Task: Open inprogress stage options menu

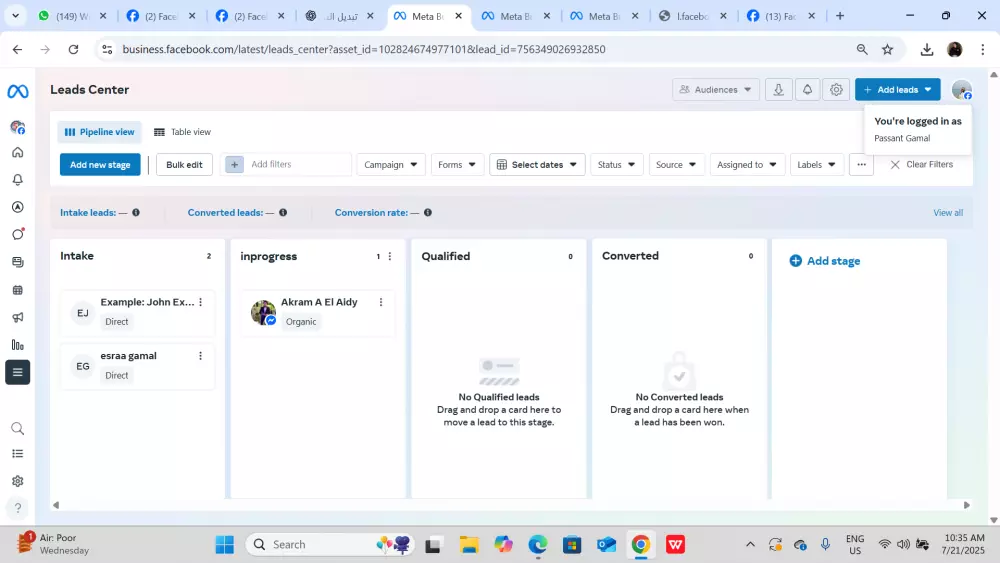Action: pos(390,256)
